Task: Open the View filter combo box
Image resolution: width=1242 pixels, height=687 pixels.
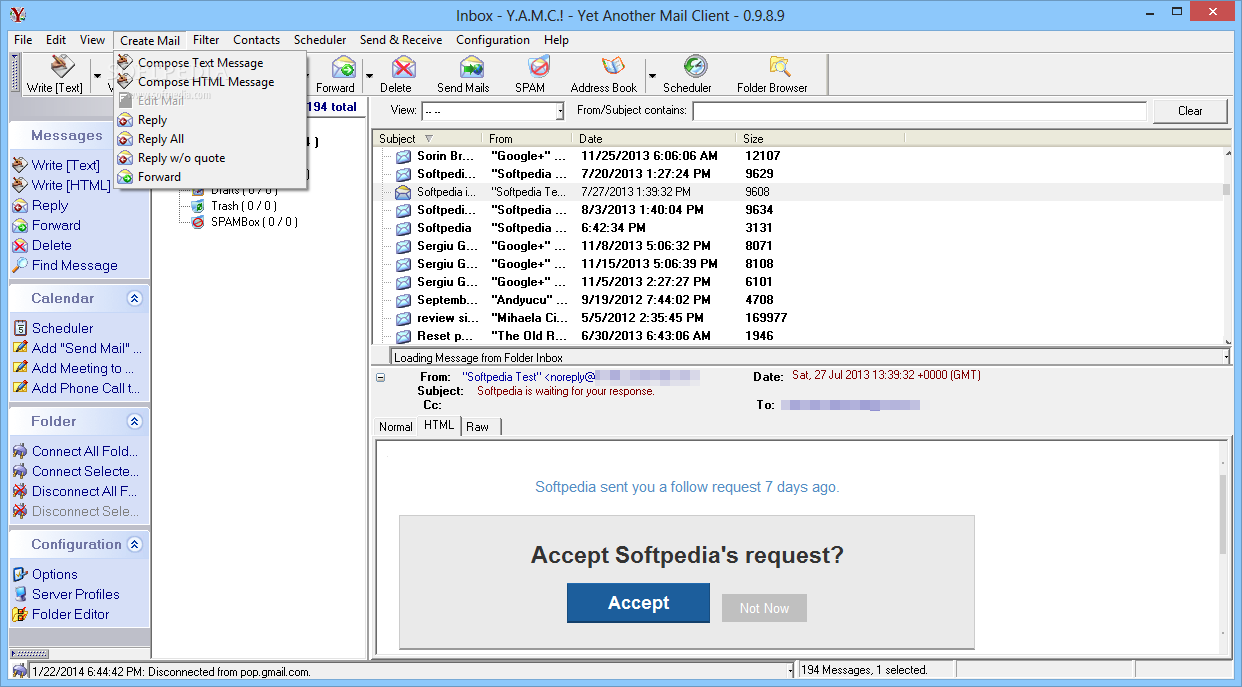Action: coord(493,111)
